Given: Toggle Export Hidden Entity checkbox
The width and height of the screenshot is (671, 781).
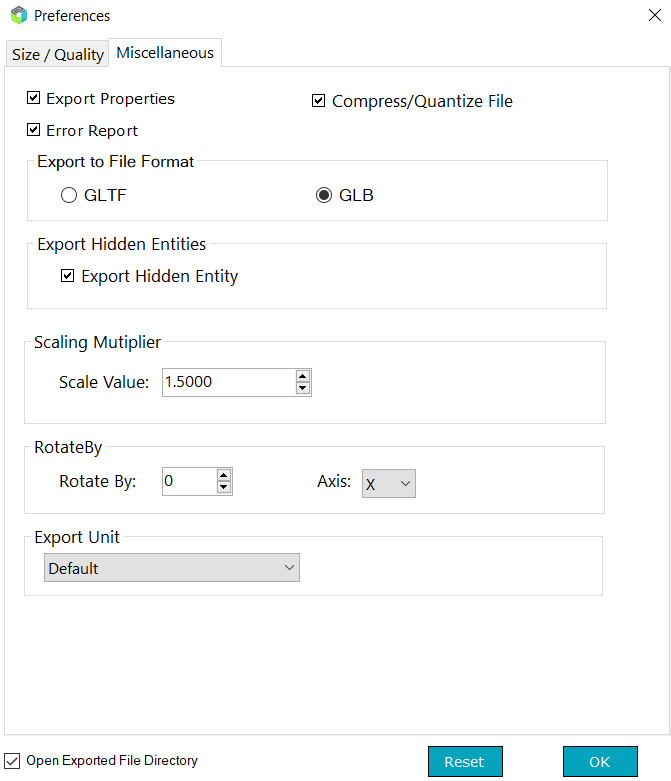Looking at the screenshot, I should click(x=68, y=276).
